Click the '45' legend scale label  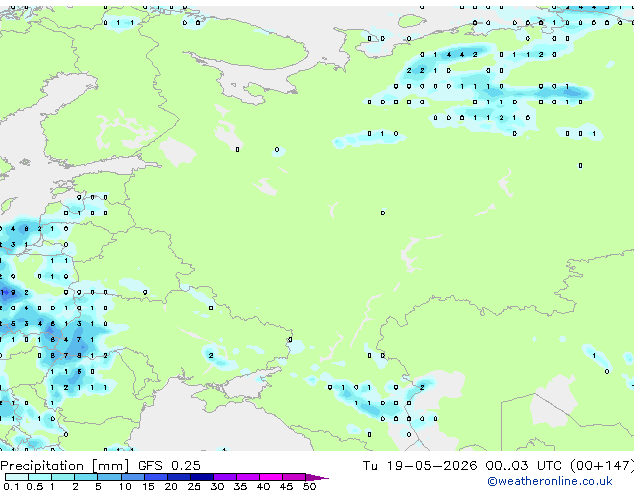[x=286, y=486]
